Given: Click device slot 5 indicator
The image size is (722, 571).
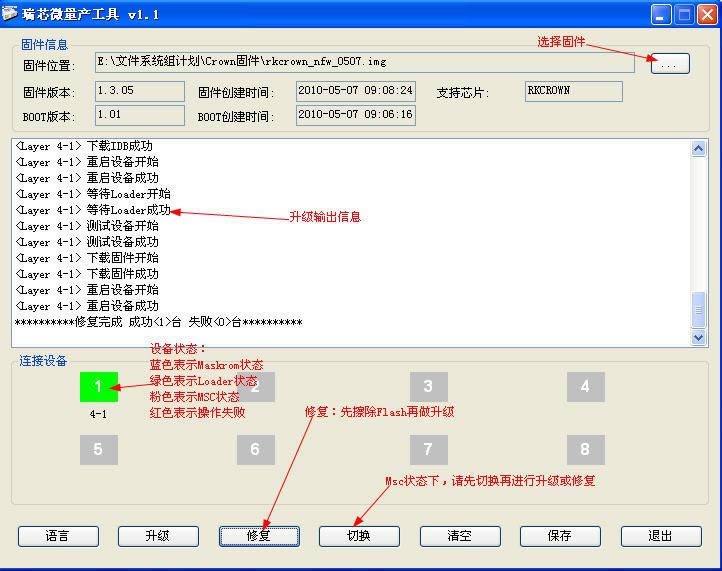Looking at the screenshot, I should pyautogui.click(x=98, y=449).
